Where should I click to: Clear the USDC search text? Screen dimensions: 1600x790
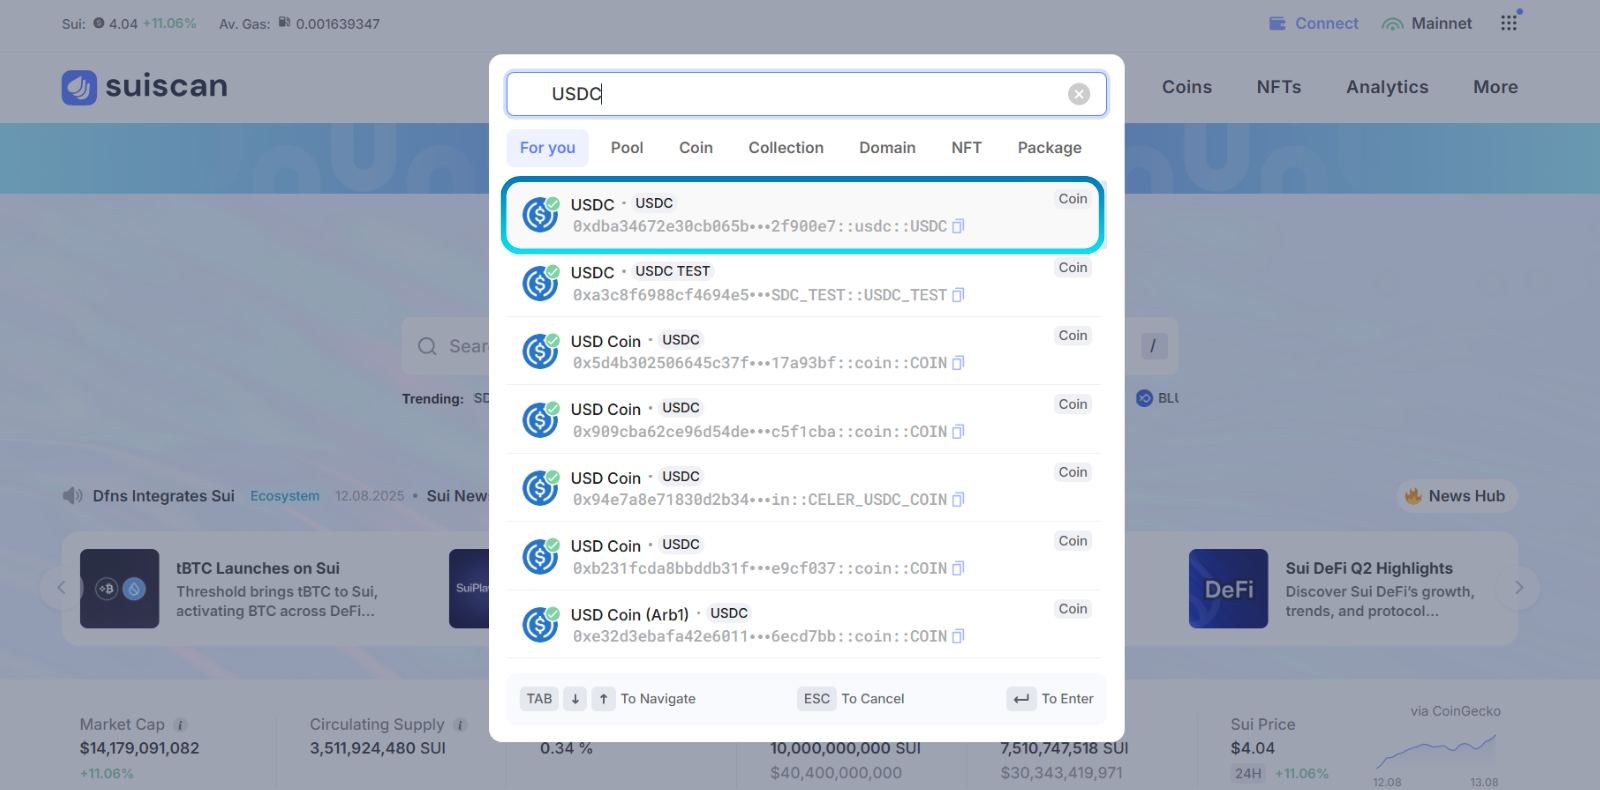pyautogui.click(x=1078, y=94)
